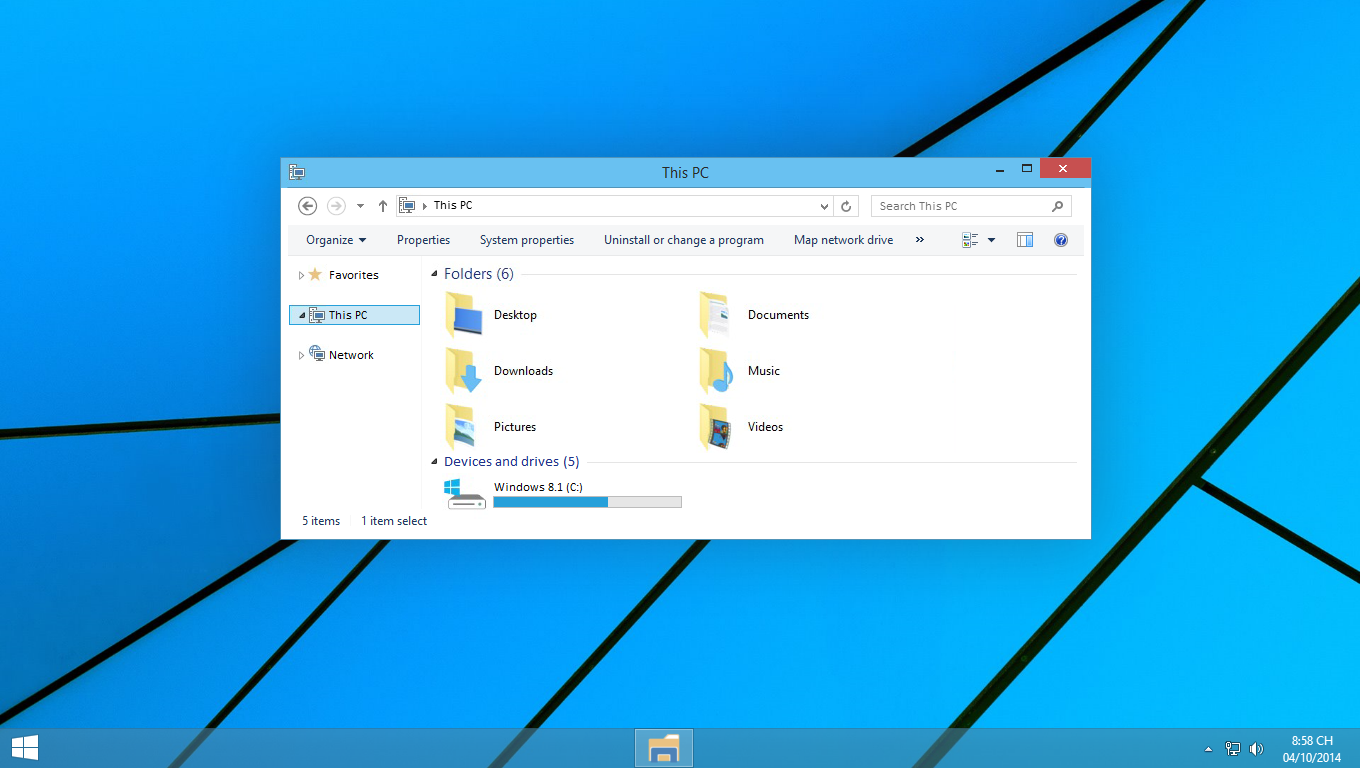
Task: Open System properties
Action: [527, 240]
